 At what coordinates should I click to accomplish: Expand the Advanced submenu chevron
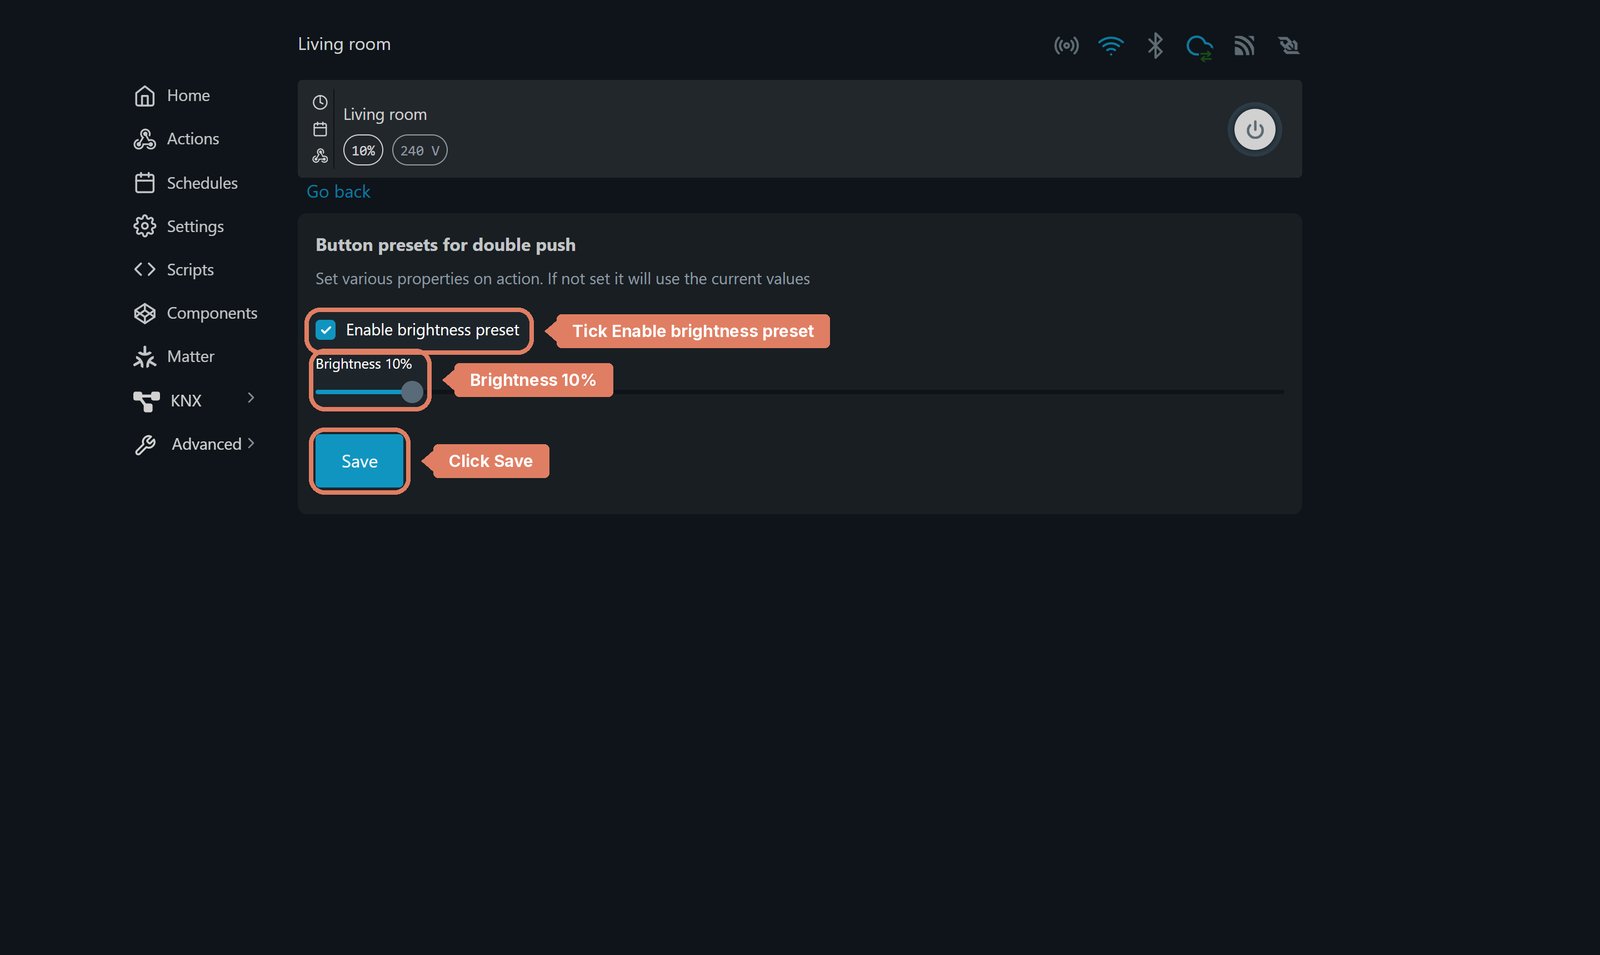[x=251, y=443]
